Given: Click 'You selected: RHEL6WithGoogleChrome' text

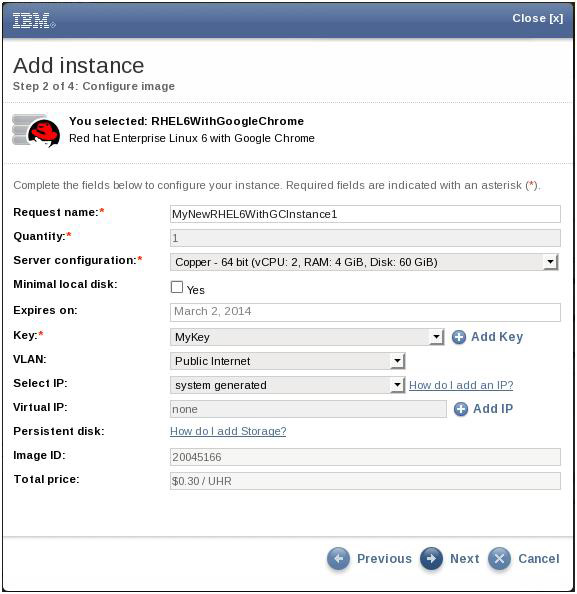Looking at the screenshot, I should [x=186, y=121].
